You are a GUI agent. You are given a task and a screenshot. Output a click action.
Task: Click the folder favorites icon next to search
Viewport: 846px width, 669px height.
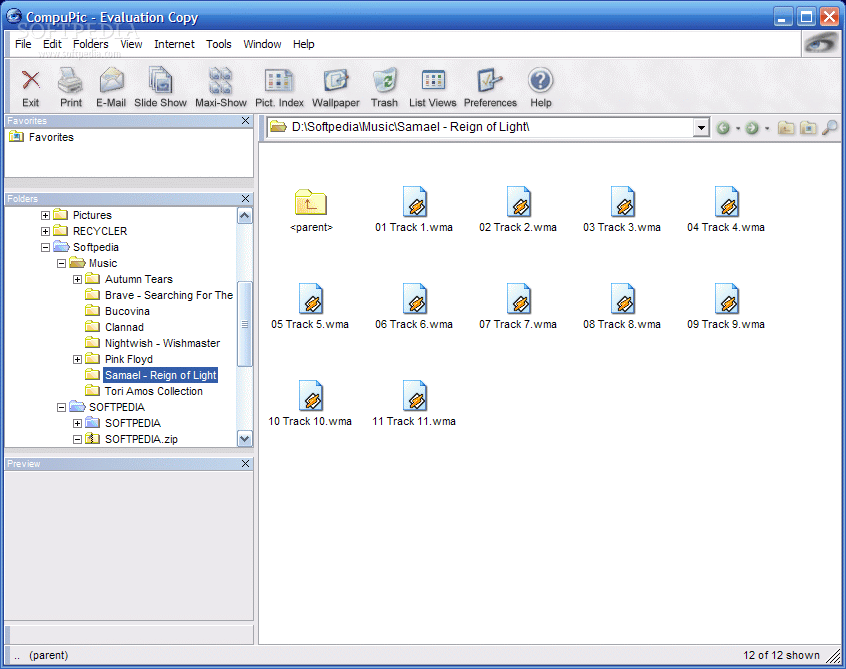(x=808, y=128)
